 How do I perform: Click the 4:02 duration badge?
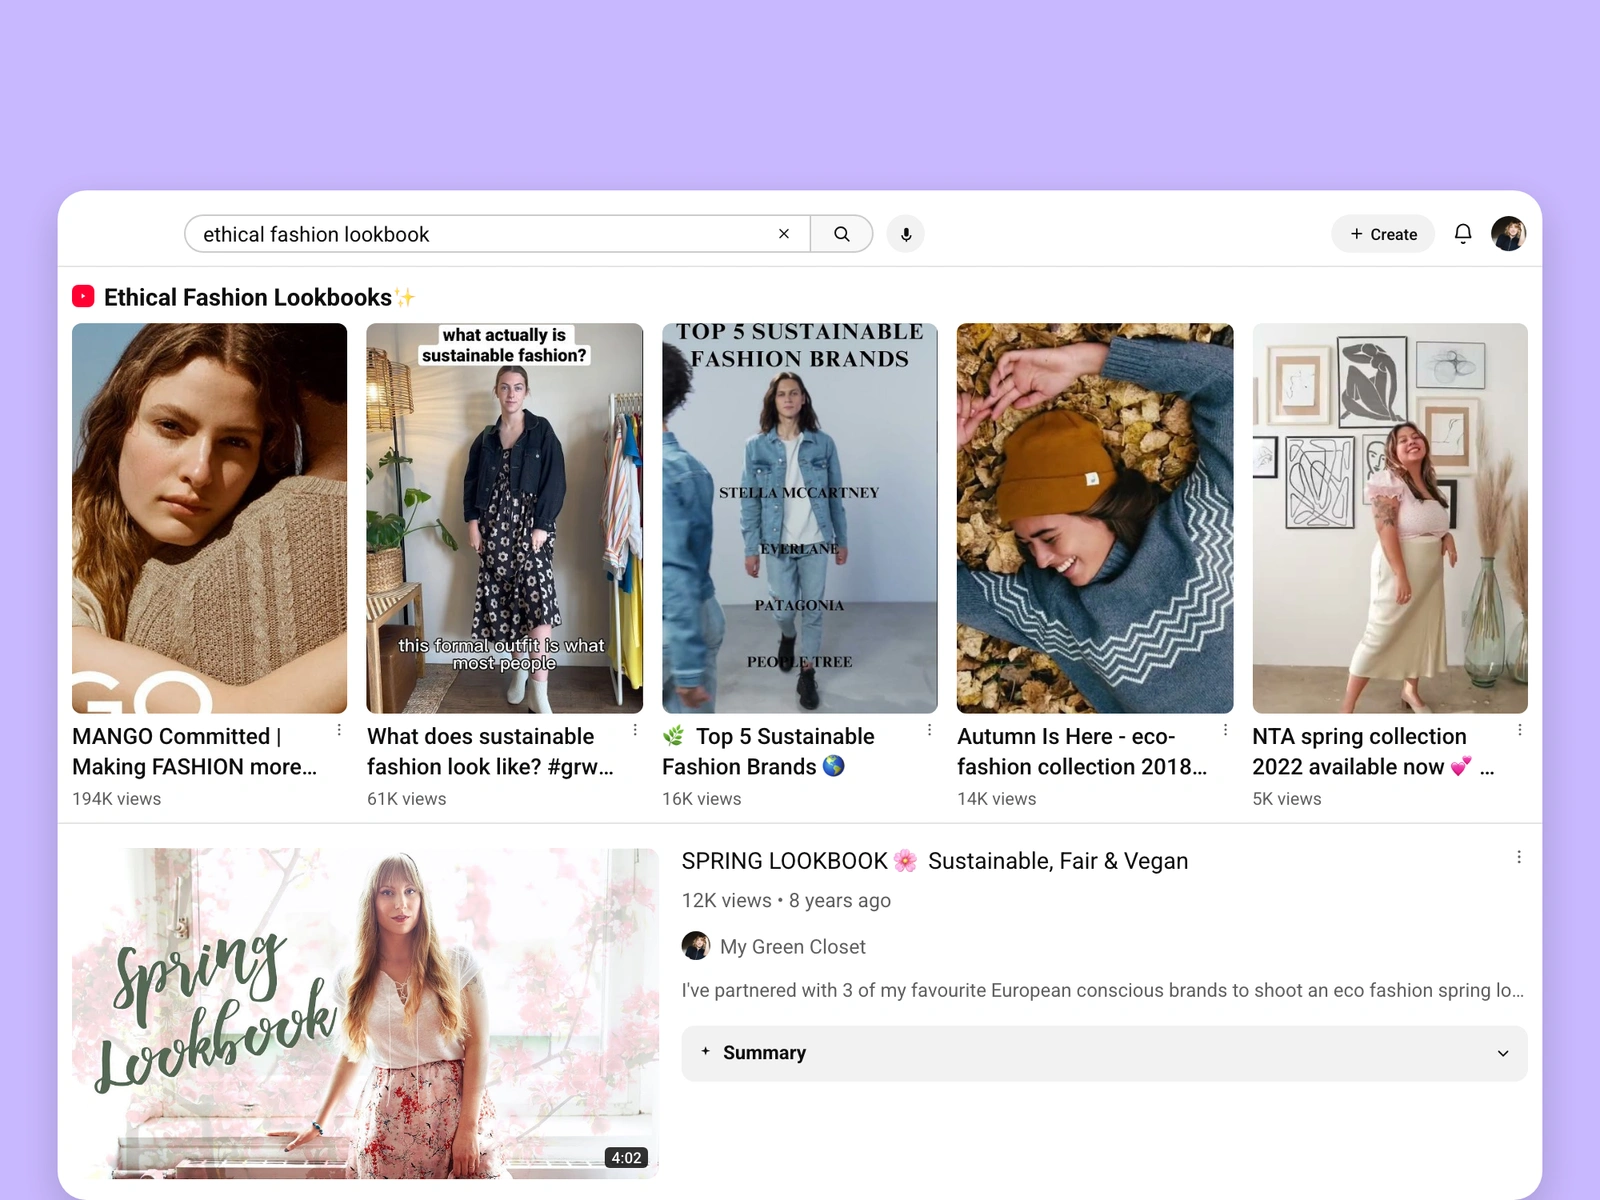pos(627,1158)
